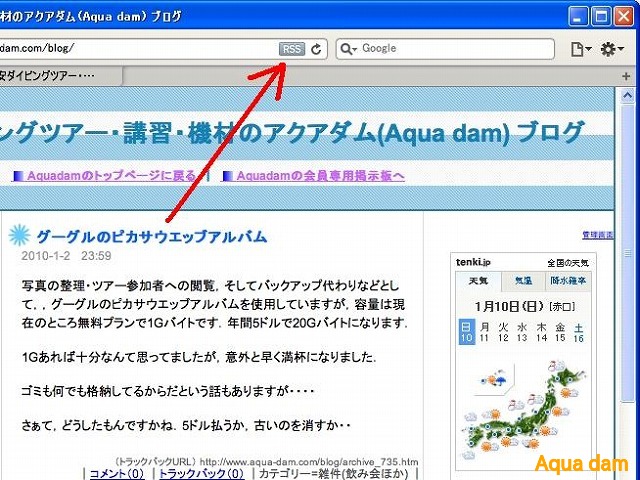This screenshot has height=480, width=640.
Task: Add a new tab with the plus button
Action: (626, 76)
